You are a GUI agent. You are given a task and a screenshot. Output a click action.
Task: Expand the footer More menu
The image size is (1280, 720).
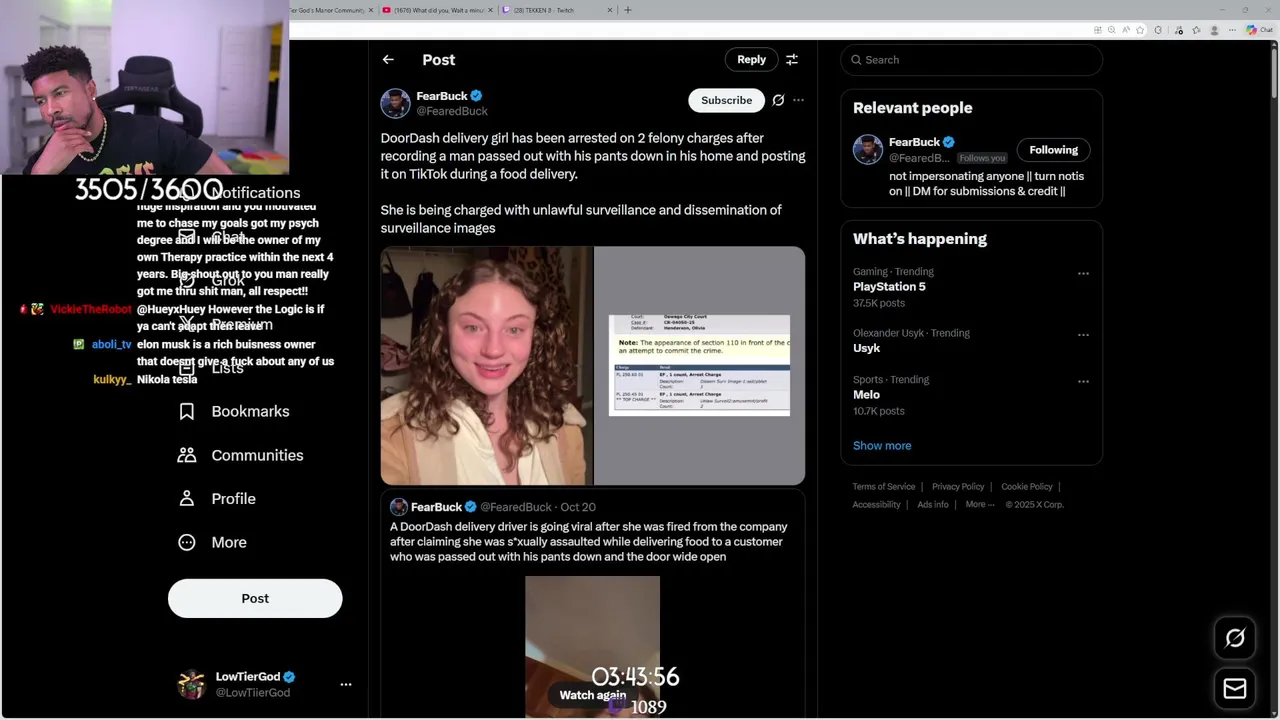point(980,505)
